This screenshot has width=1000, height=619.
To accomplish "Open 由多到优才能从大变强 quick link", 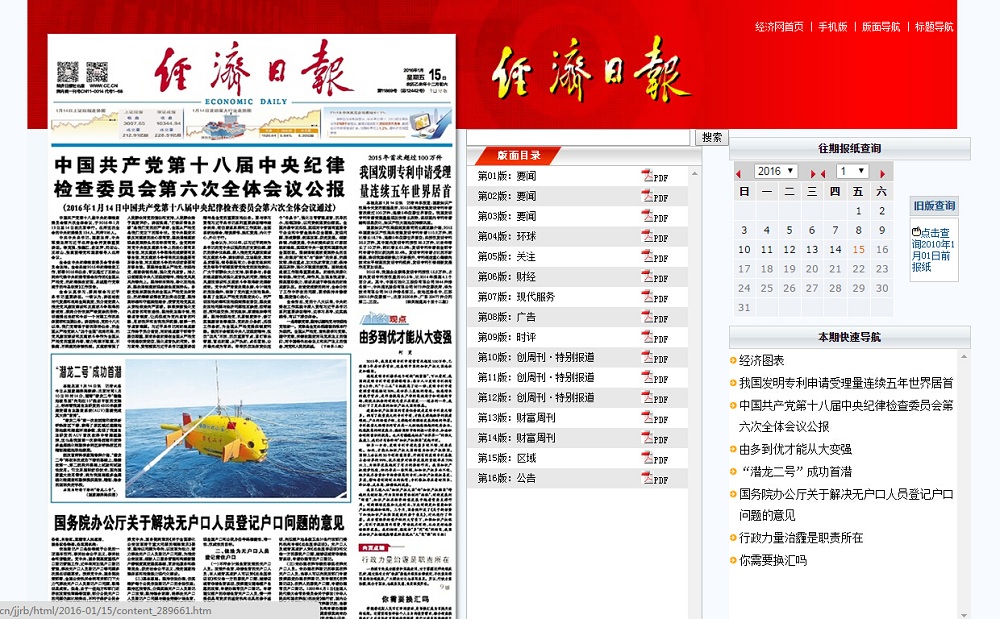I will coord(795,449).
